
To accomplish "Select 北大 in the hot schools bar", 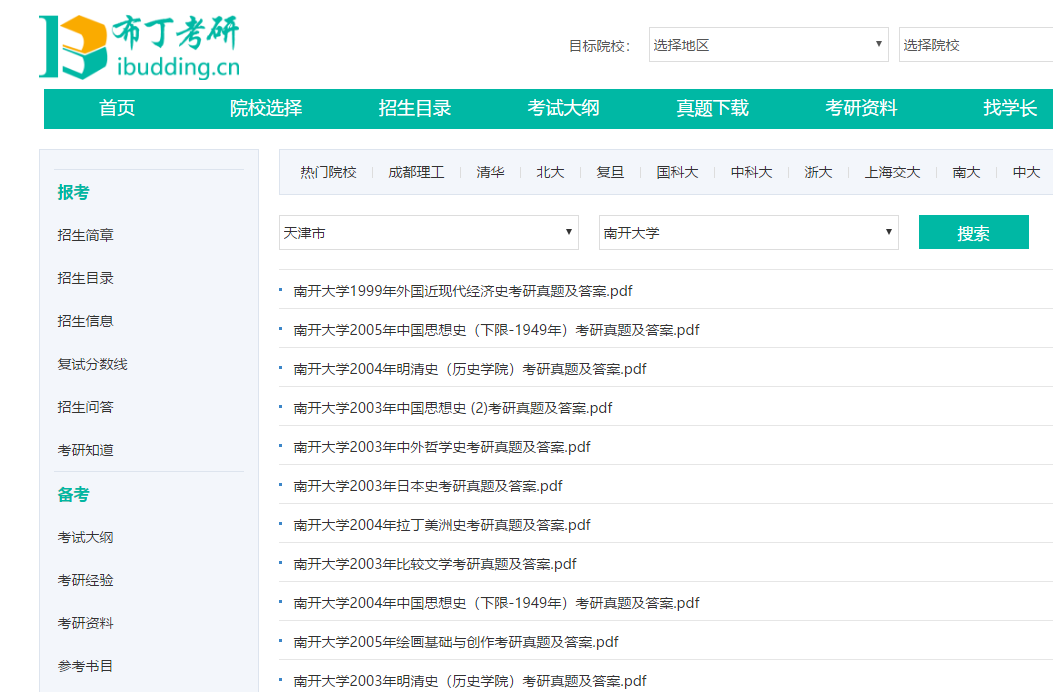I will coord(550,173).
